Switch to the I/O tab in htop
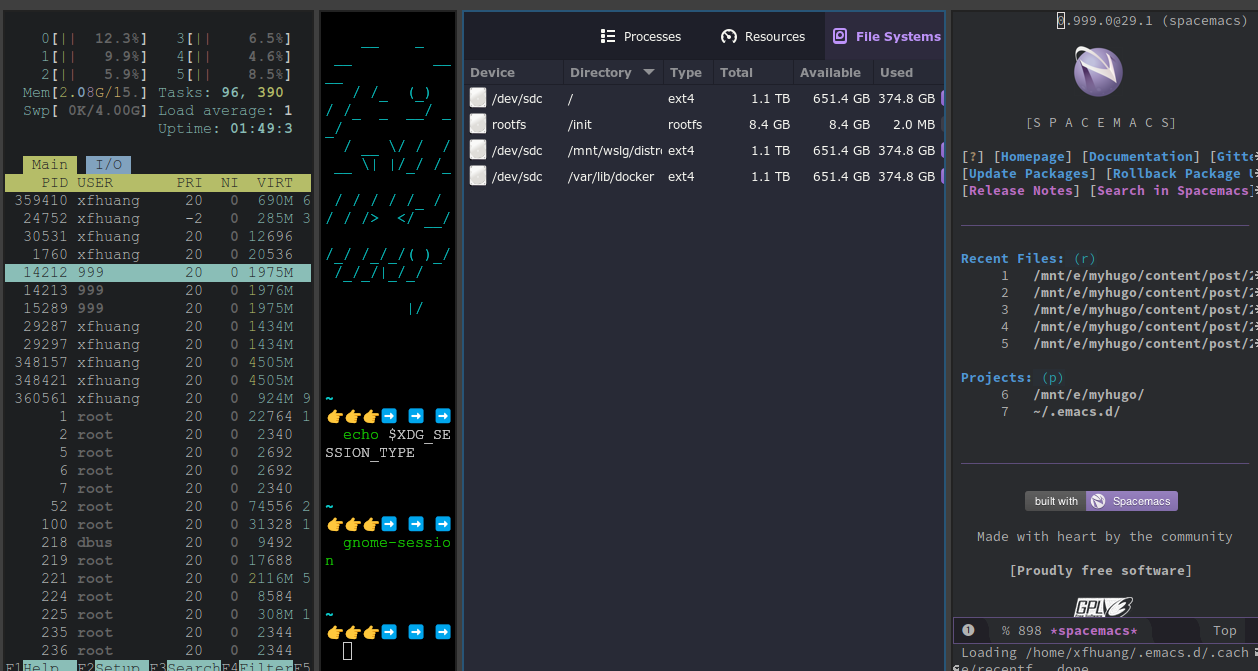Screen dimensions: 1258x671 pos(108,165)
